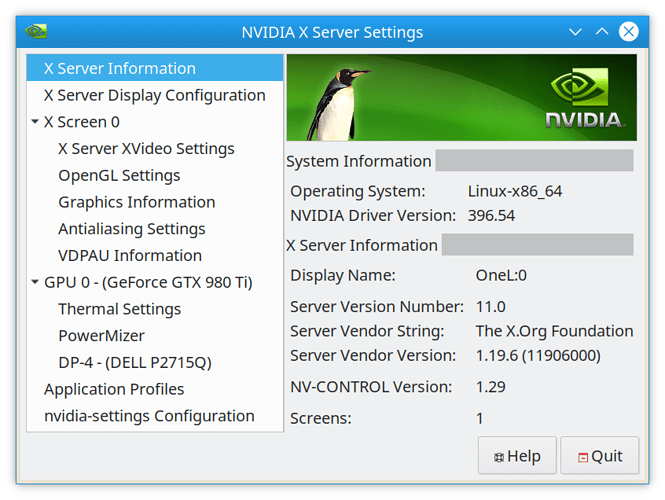The width and height of the screenshot is (665, 500).
Task: Click the window title NVIDIA X Server Settings
Action: 332,32
